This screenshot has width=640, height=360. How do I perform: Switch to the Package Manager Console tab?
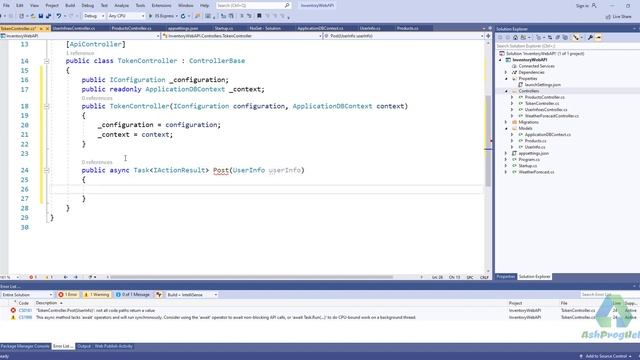click(25, 346)
